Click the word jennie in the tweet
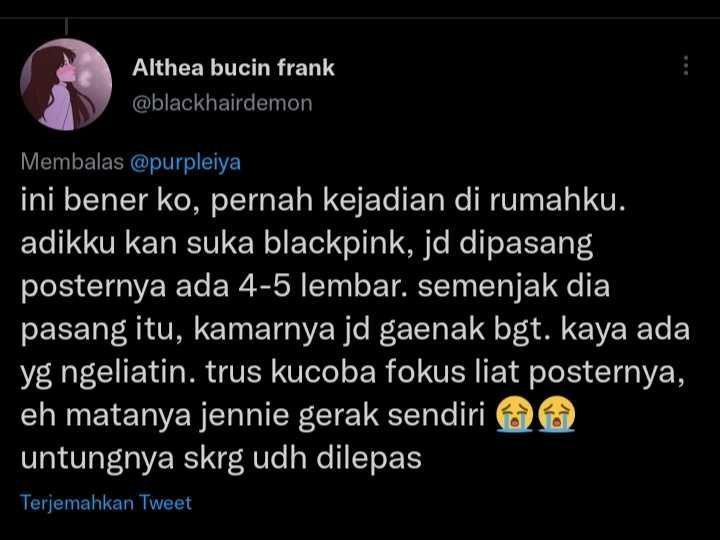 tap(243, 416)
